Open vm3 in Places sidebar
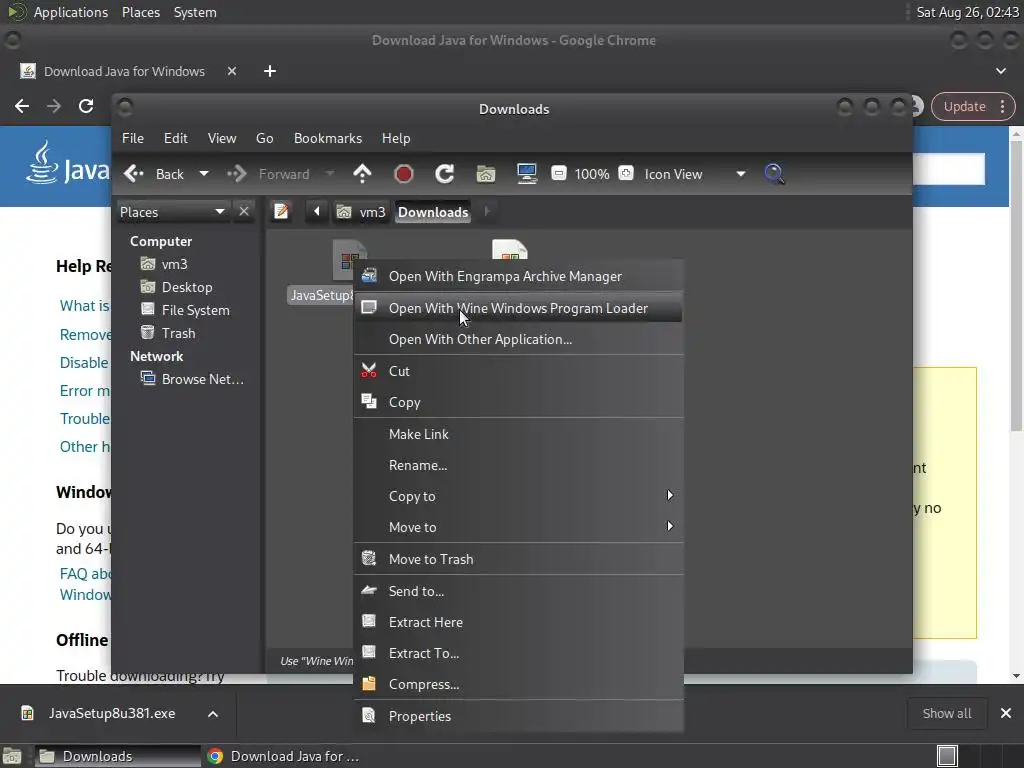Image resolution: width=1024 pixels, height=768 pixels. [165, 264]
